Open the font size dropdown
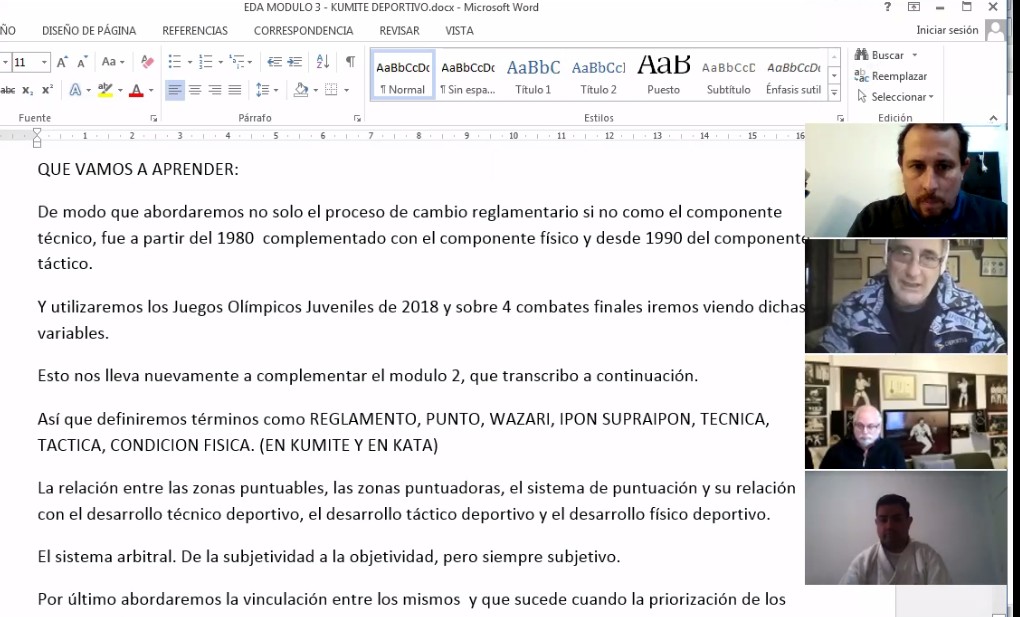Image resolution: width=1020 pixels, height=617 pixels. tap(44, 62)
